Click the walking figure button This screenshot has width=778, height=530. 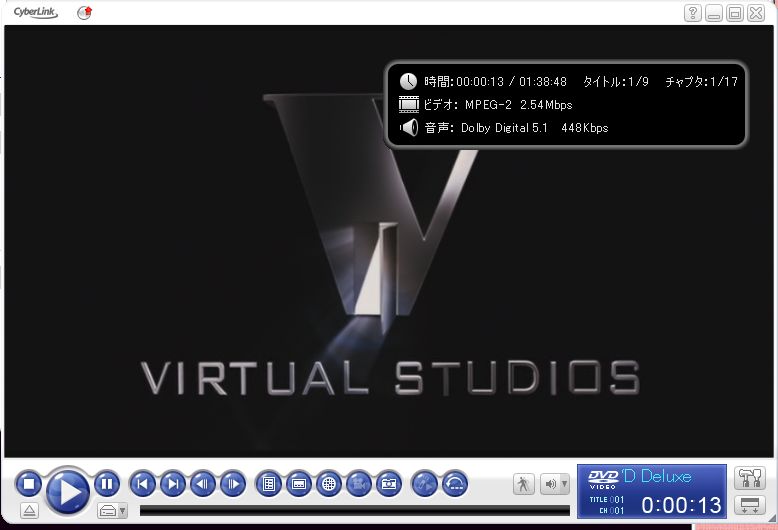pyautogui.click(x=523, y=484)
